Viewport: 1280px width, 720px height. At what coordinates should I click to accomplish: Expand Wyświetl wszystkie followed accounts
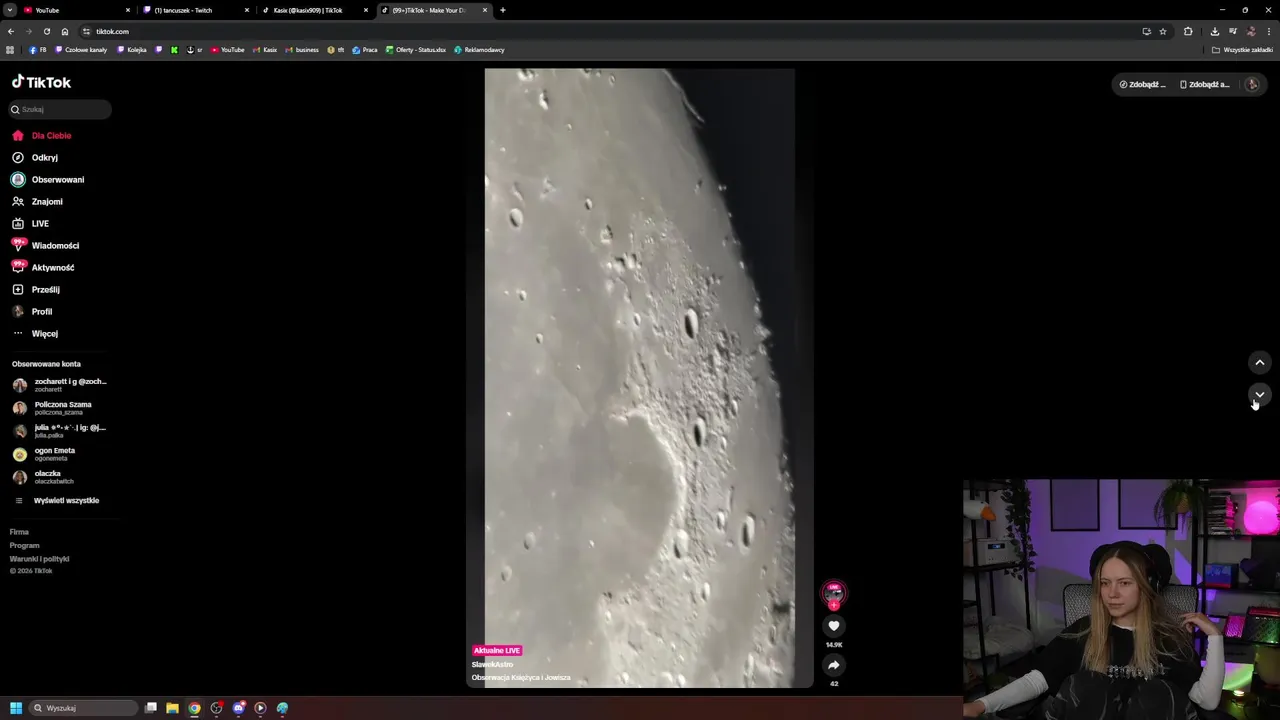(57, 500)
